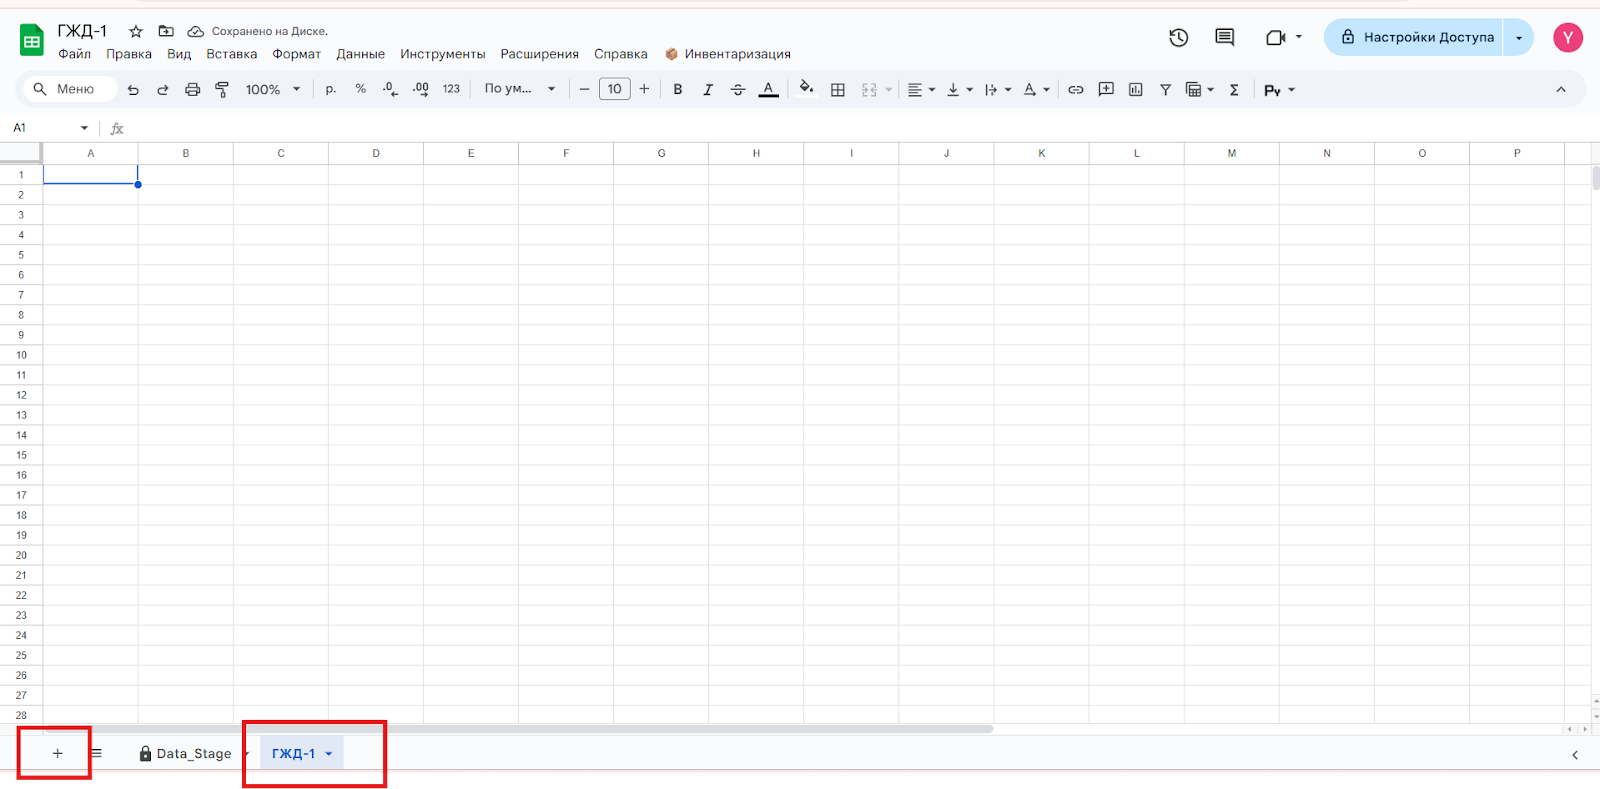Screen dimensions: 1600x789
Task: Activate the paint format tool
Action: coord(222,90)
